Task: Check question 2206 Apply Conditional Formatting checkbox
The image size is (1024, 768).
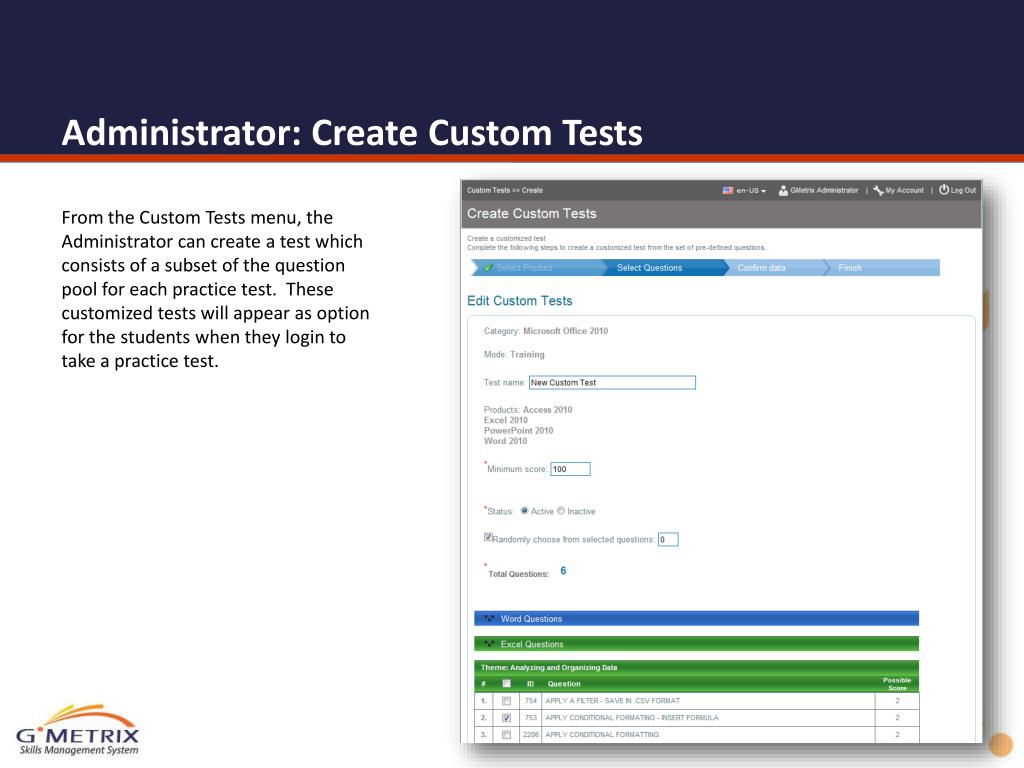Action: point(506,735)
